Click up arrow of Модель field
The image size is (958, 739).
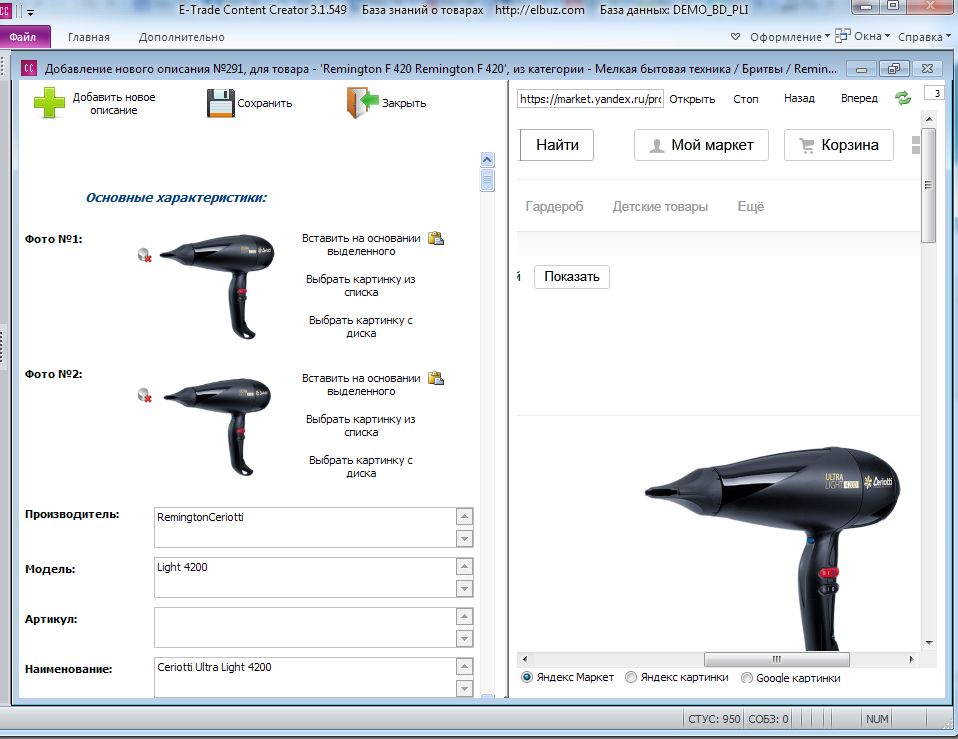tap(464, 567)
